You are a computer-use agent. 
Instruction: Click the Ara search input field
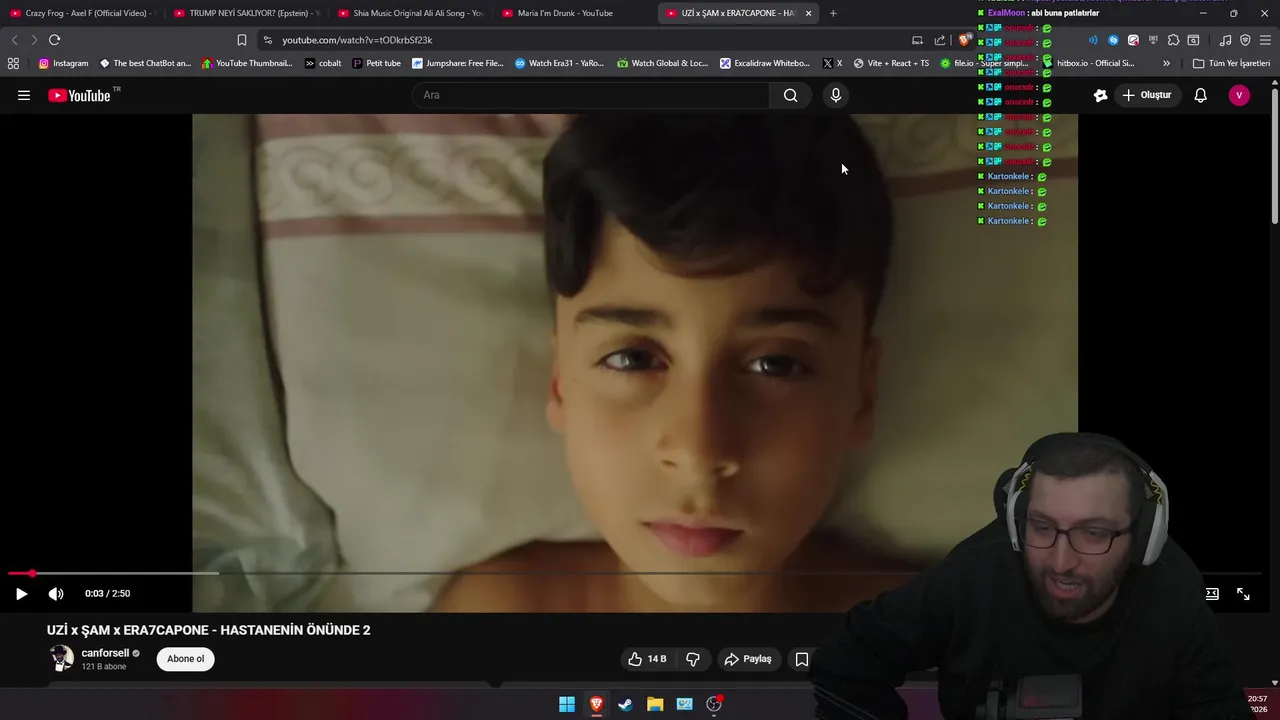tap(590, 95)
